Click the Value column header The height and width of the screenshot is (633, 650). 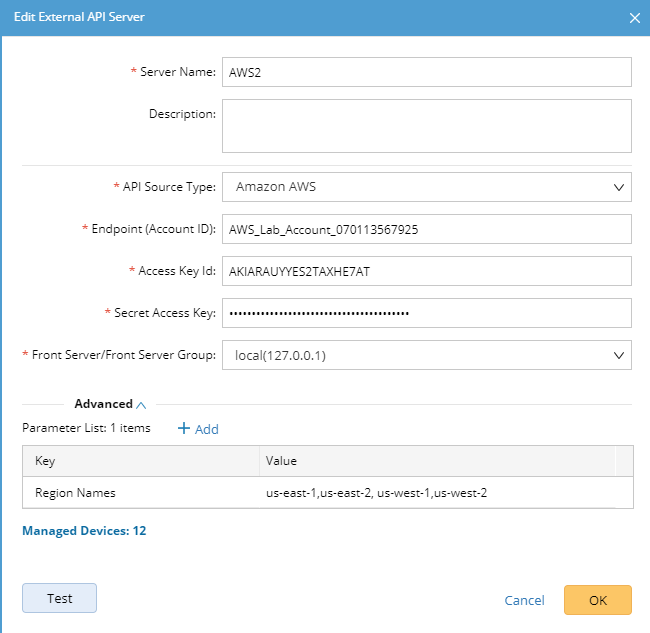[x=437, y=461]
